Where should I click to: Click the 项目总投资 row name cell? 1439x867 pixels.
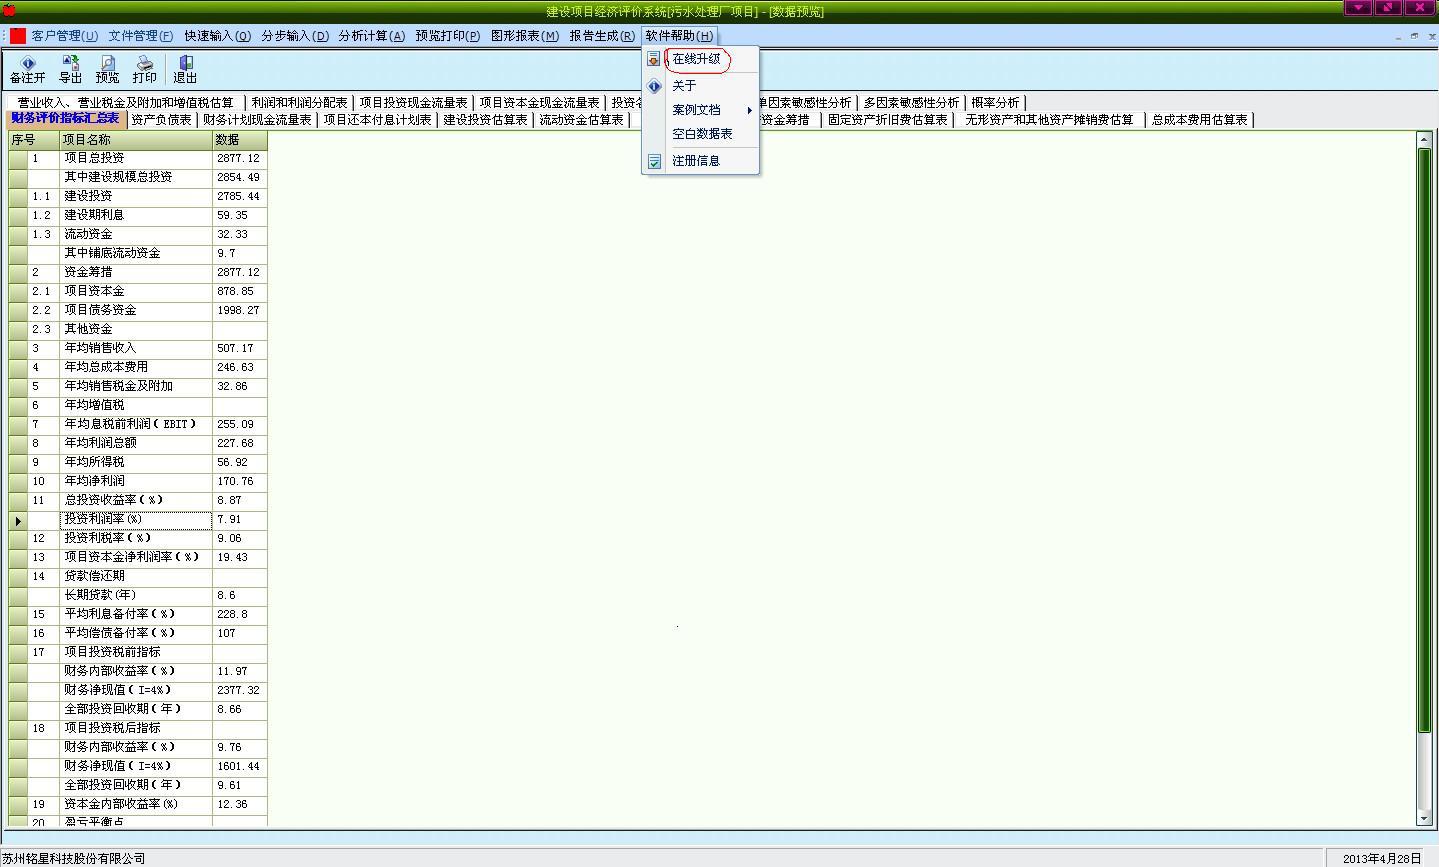pyautogui.click(x=136, y=158)
